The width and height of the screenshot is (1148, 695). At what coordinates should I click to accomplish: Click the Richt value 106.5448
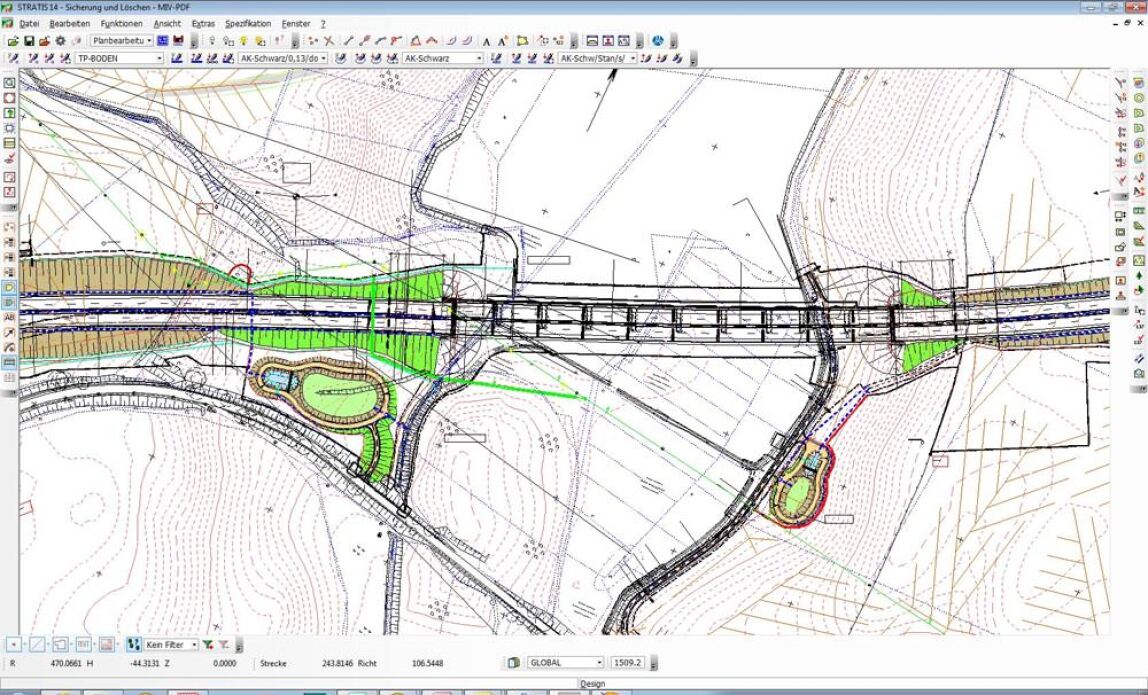(428, 663)
